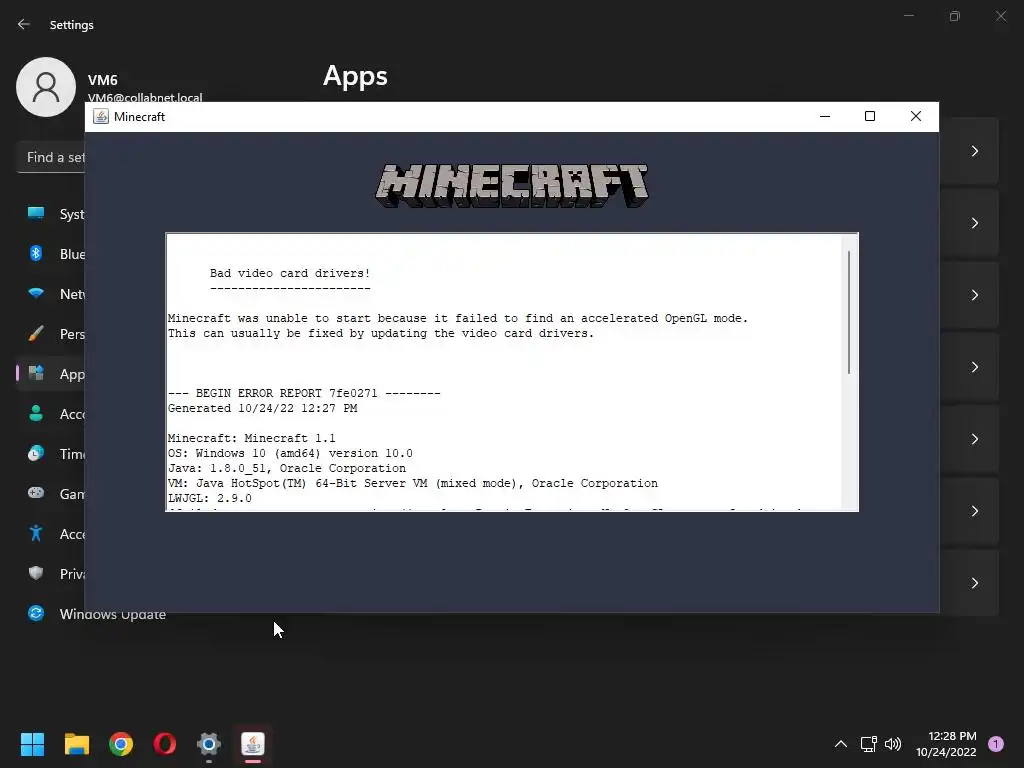Expand the fourth Apps row chevron

click(x=974, y=367)
